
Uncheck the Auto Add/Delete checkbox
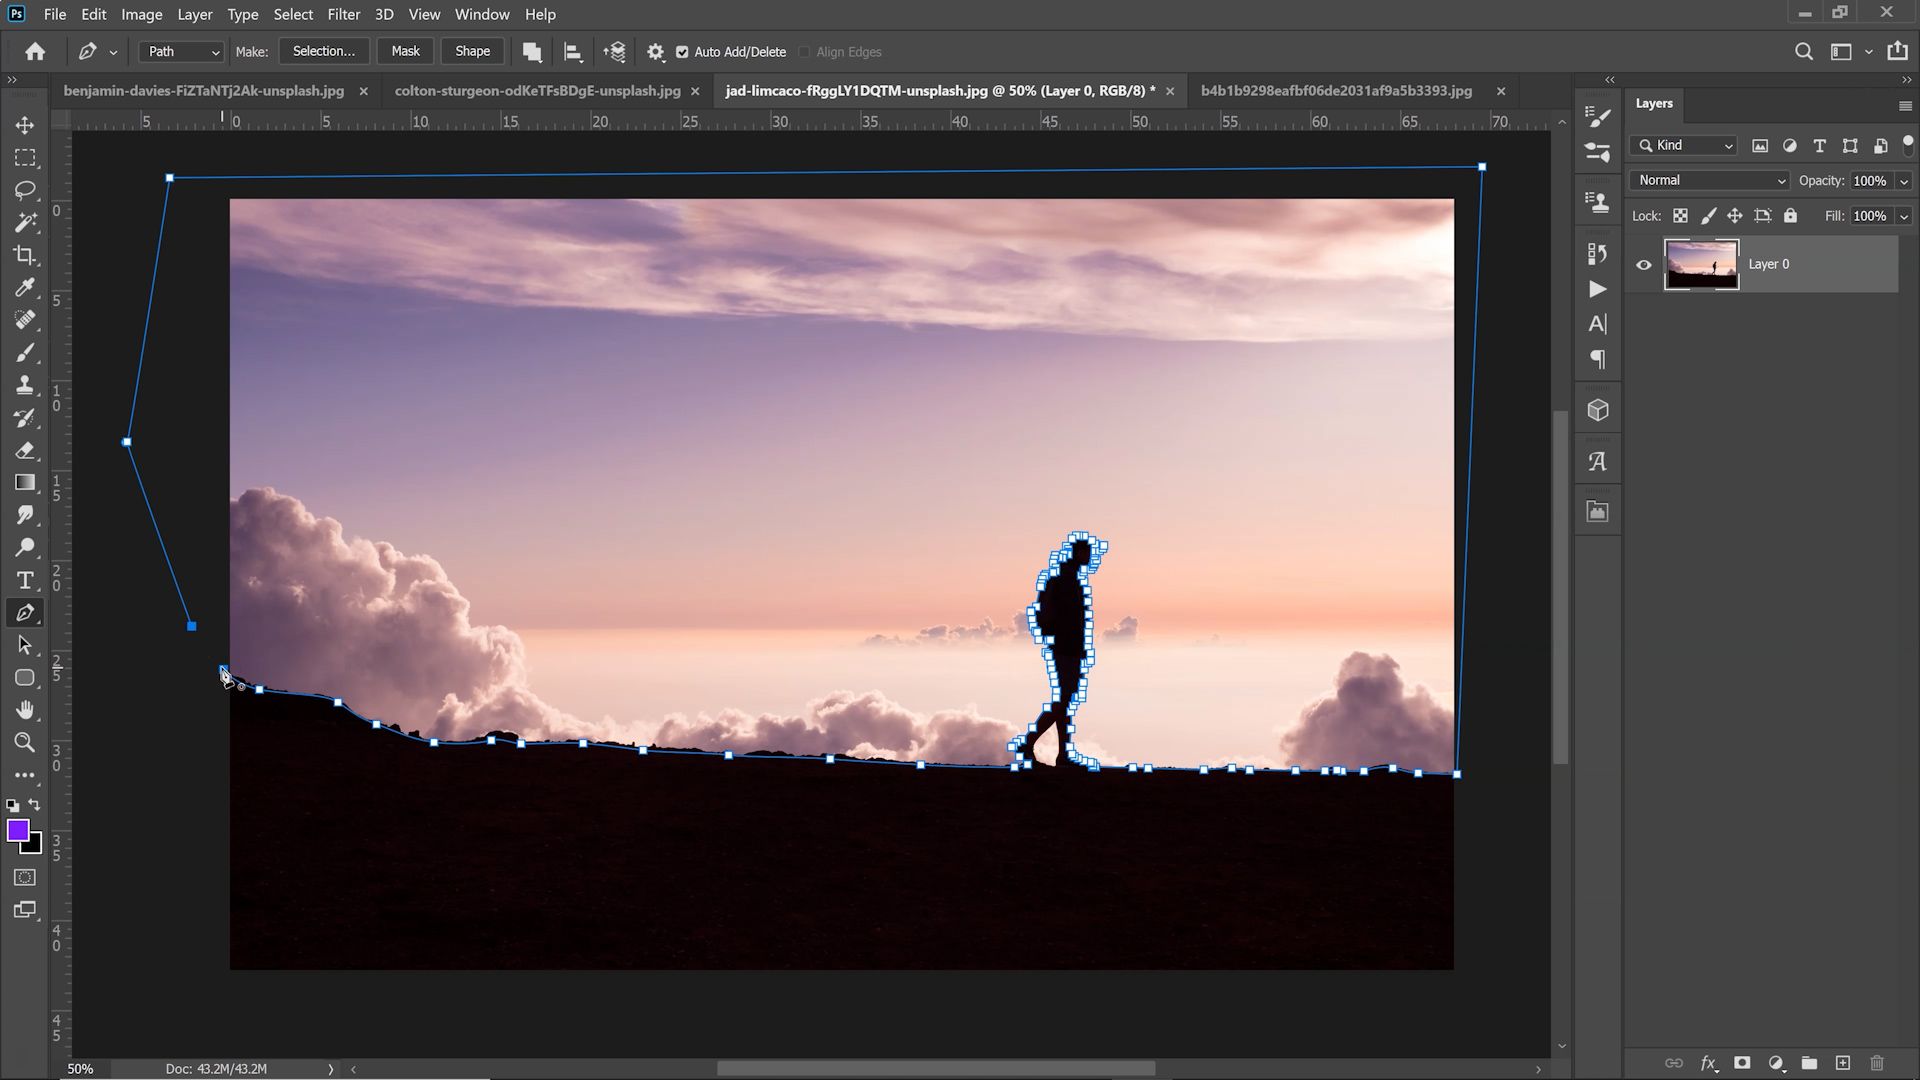coord(682,52)
